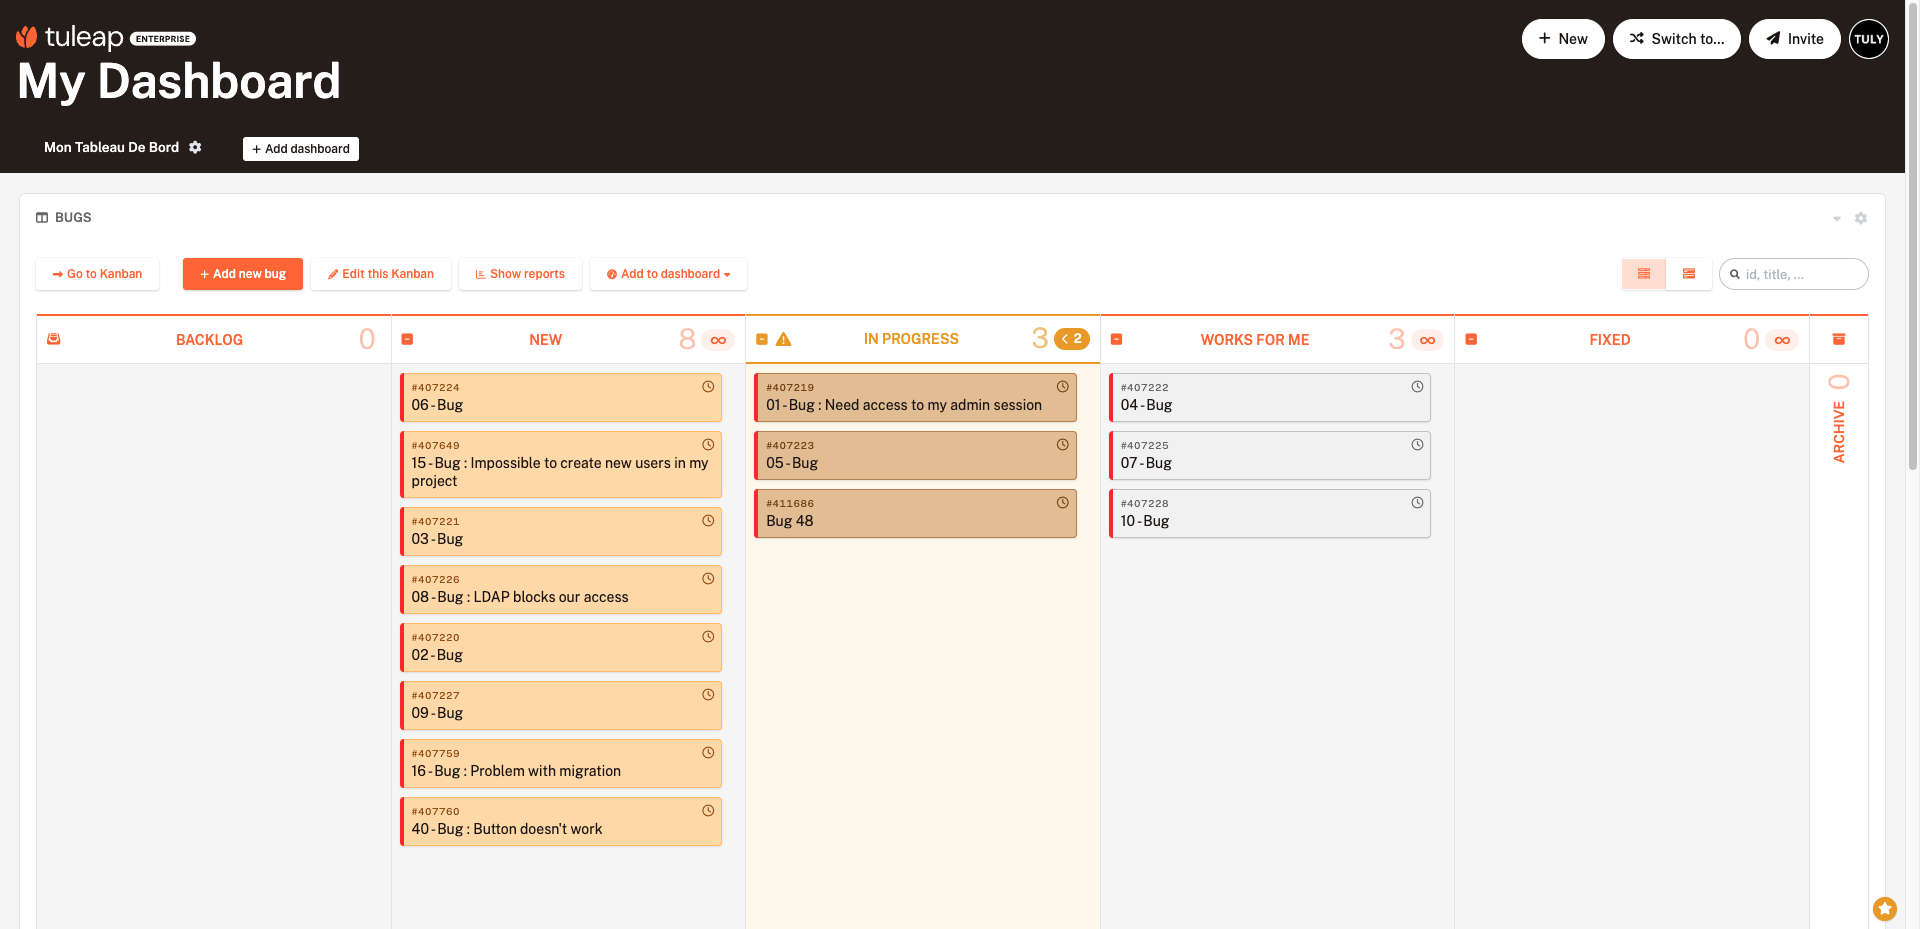
Task: Click the clock icon on 10 - Bug
Action: tap(1417, 503)
